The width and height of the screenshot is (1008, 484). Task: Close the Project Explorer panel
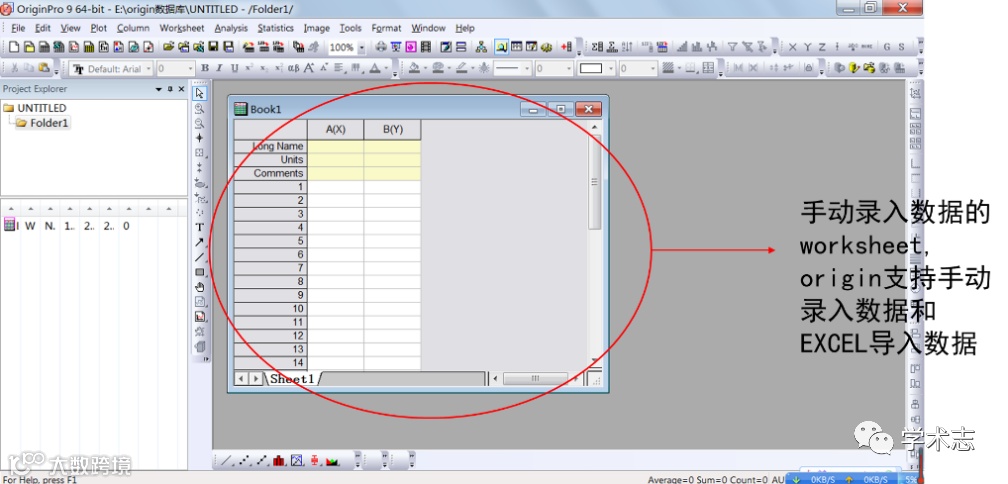tap(181, 89)
